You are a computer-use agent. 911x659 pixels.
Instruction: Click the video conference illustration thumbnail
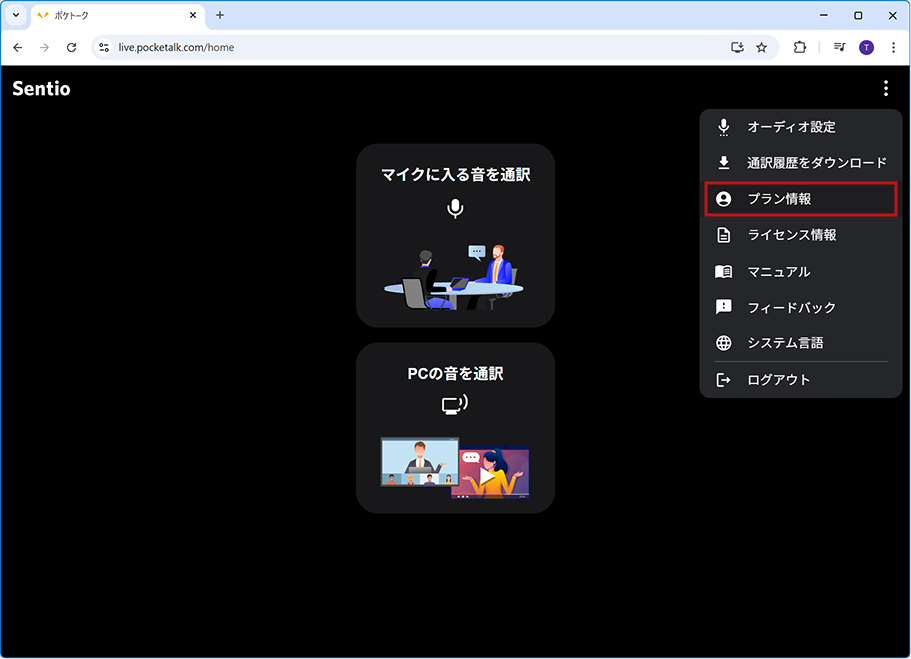(x=419, y=461)
